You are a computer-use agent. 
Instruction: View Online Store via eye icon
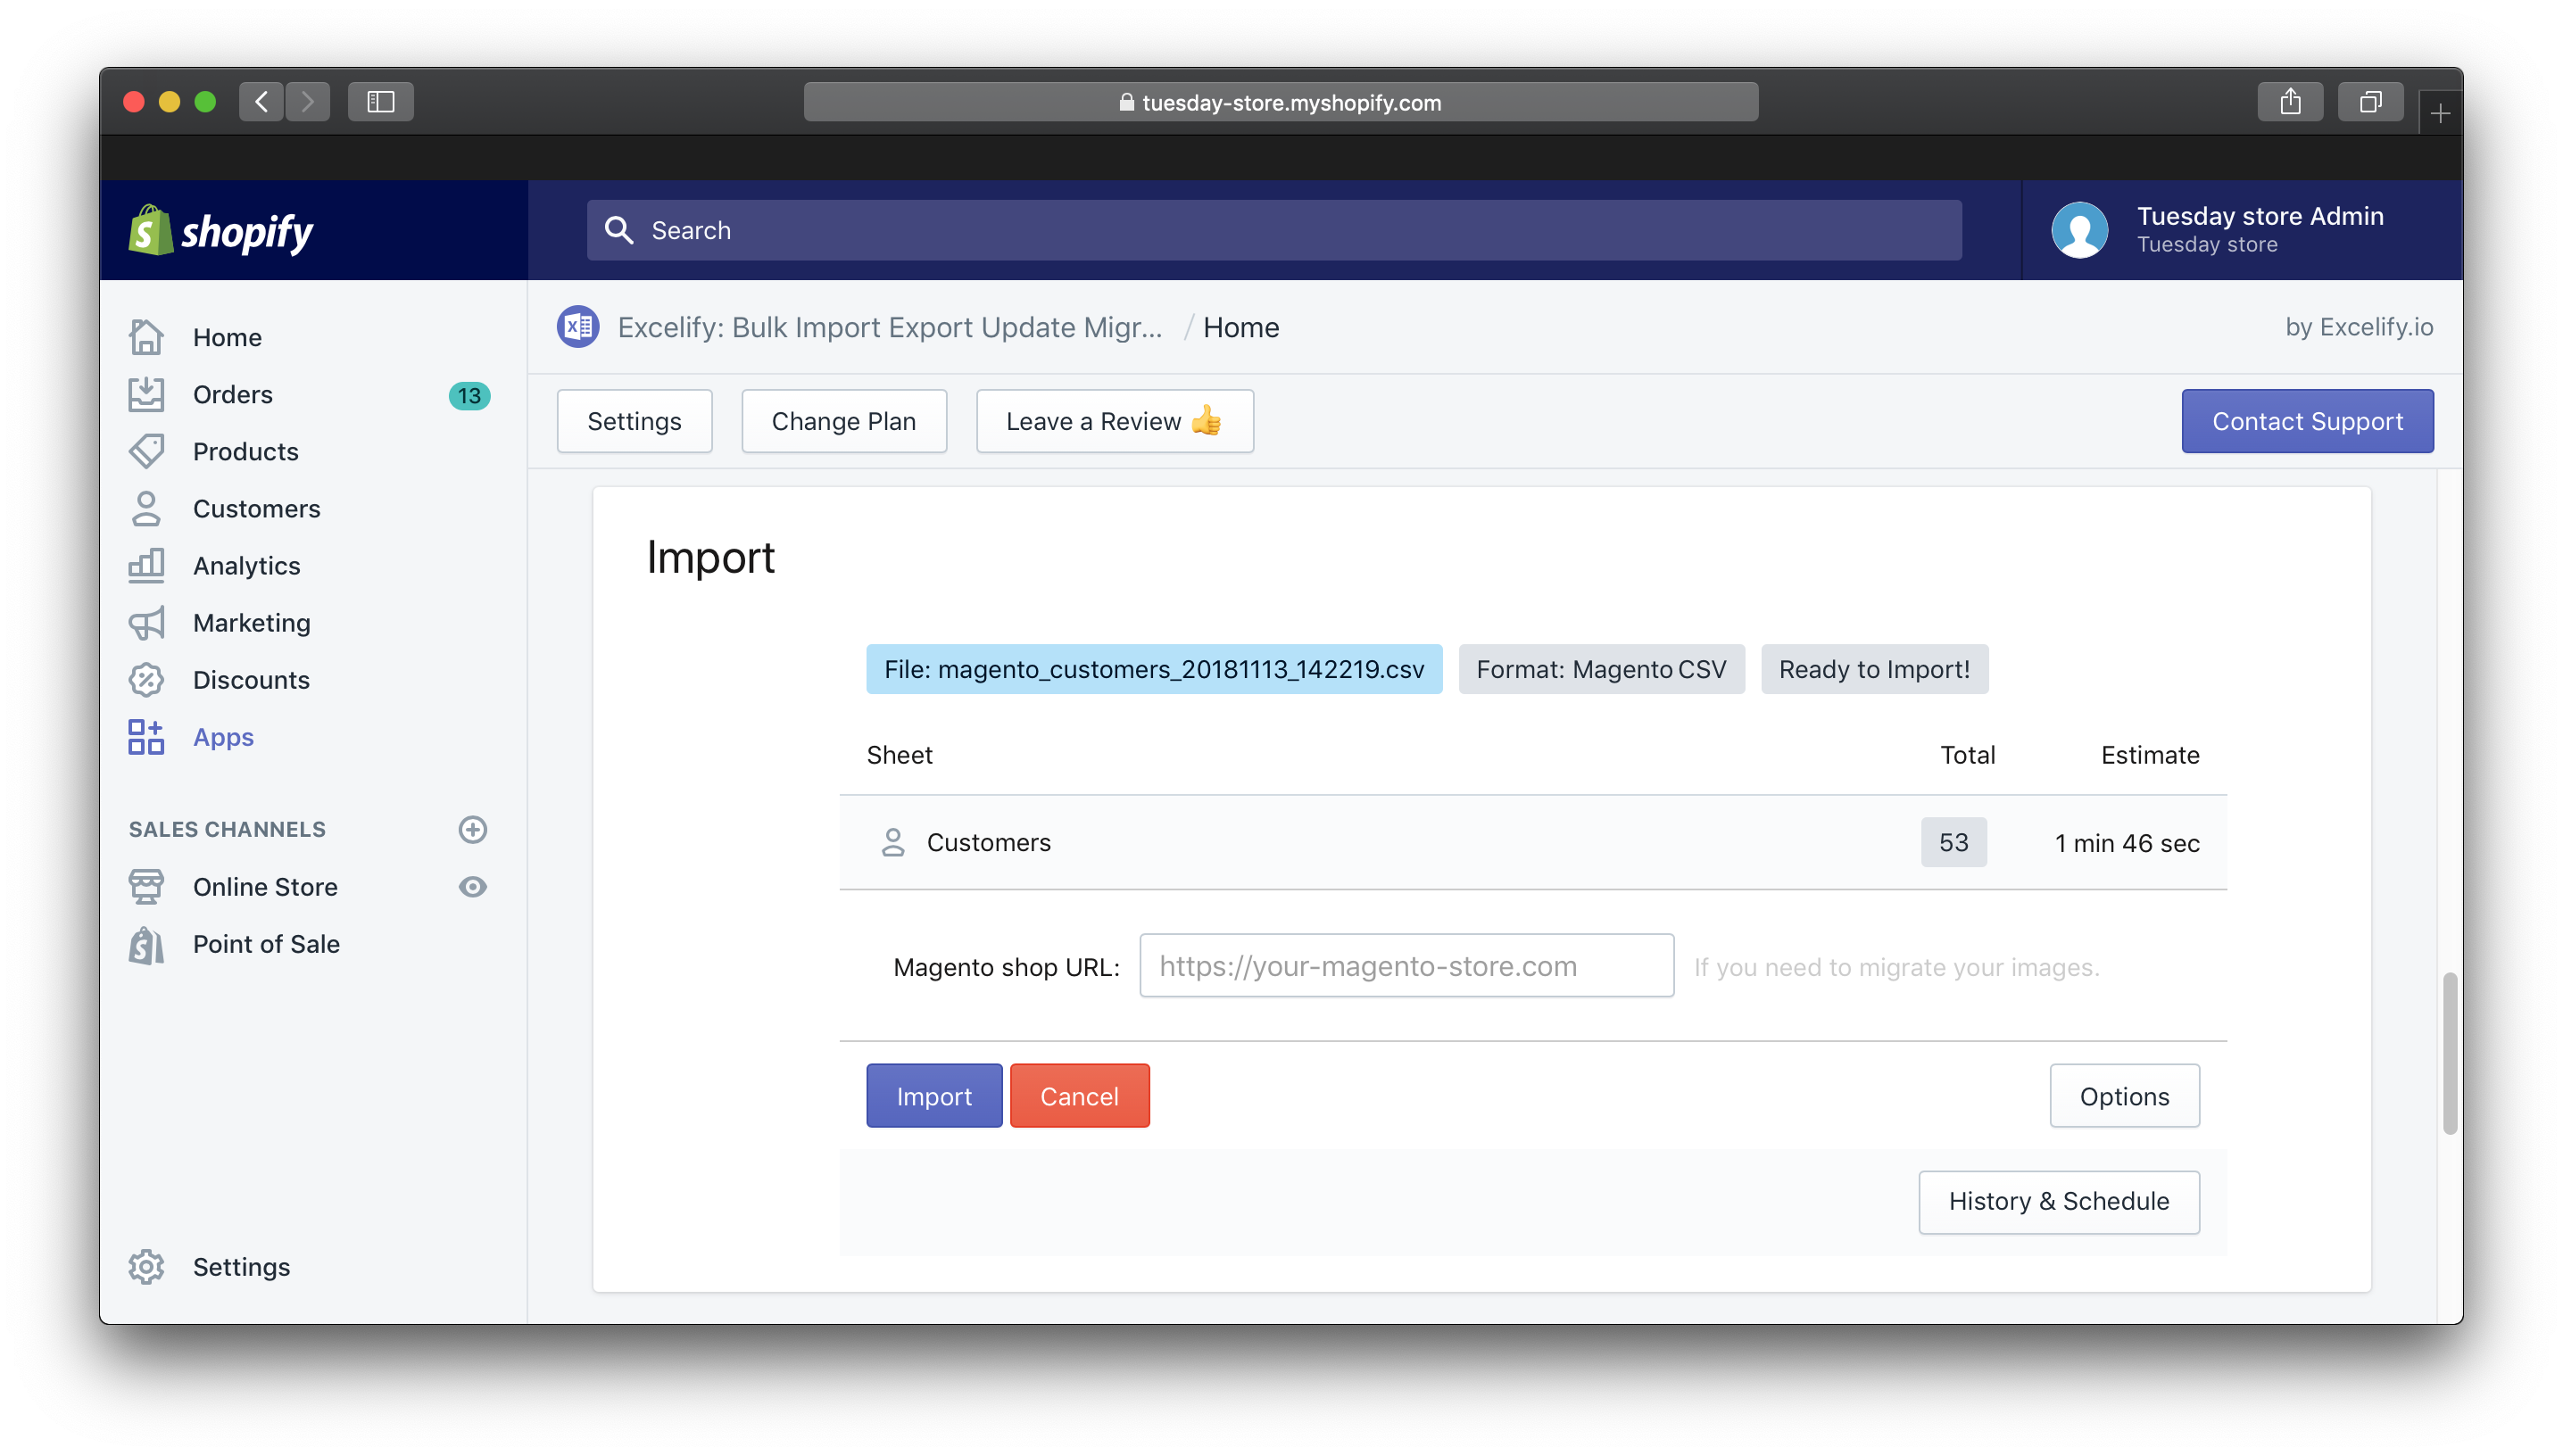point(472,887)
